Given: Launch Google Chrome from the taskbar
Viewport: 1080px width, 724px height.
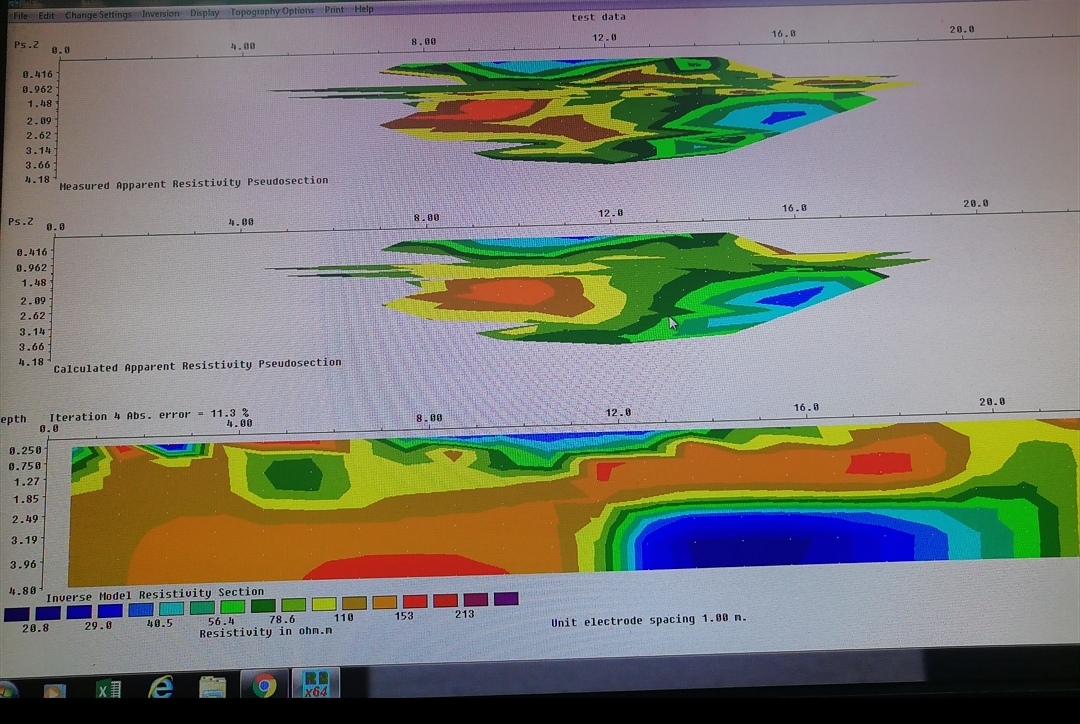Looking at the screenshot, I should click(264, 686).
